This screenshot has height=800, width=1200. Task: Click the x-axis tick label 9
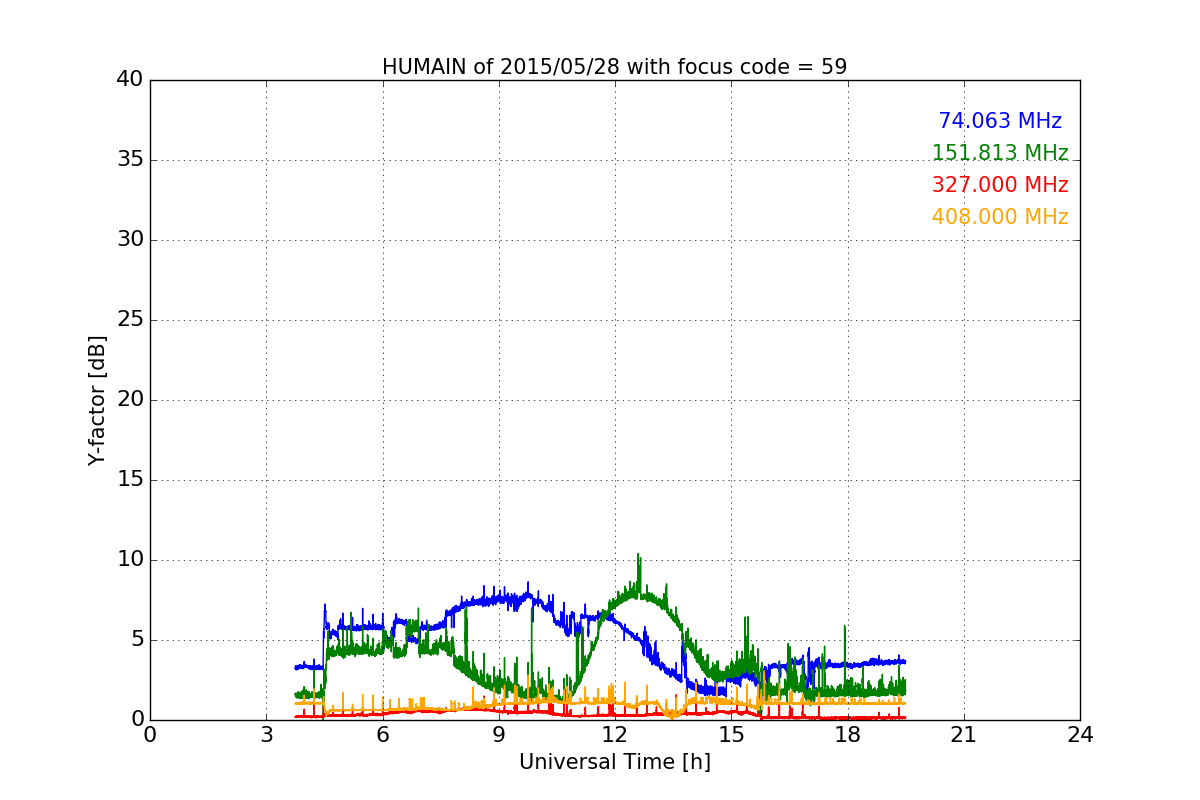[x=499, y=735]
